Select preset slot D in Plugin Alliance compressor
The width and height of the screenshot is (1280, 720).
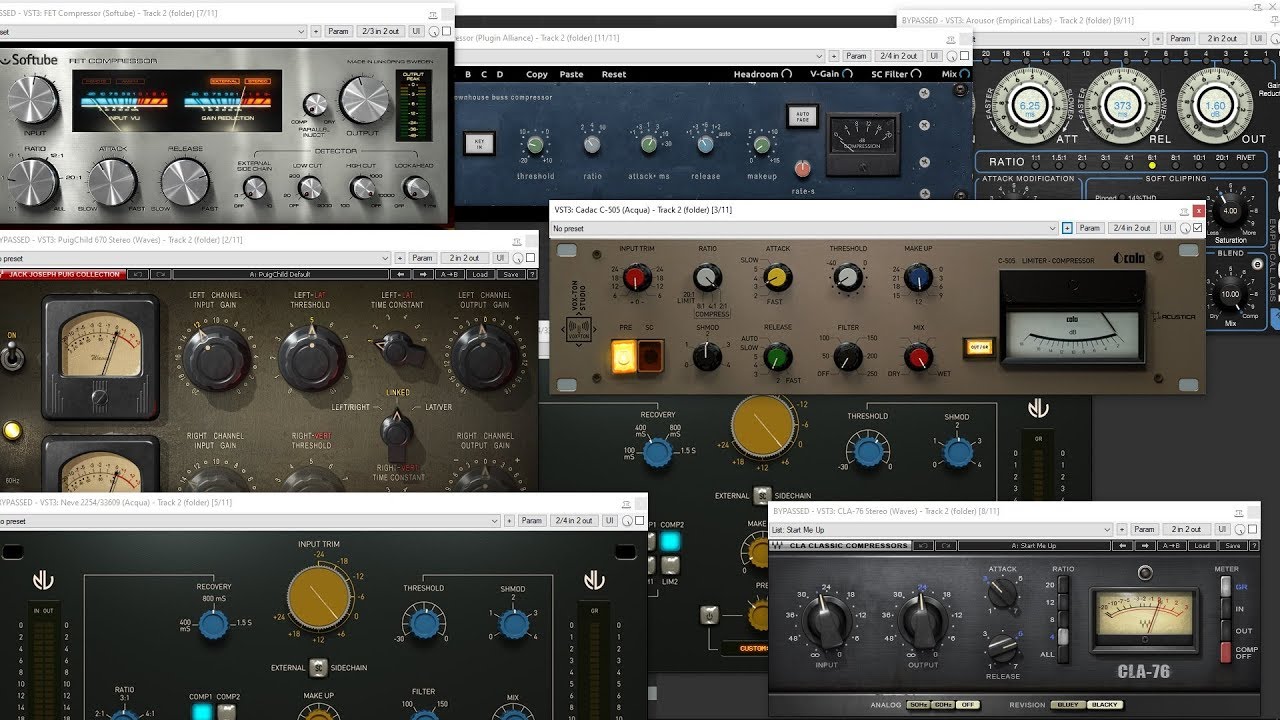pos(500,74)
